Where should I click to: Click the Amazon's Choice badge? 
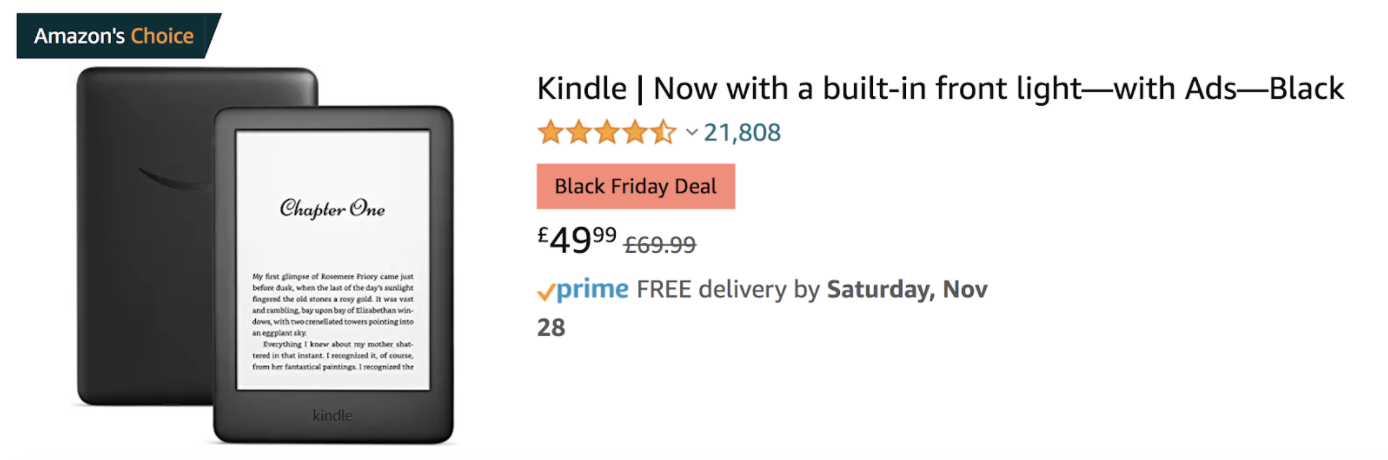click(x=114, y=36)
